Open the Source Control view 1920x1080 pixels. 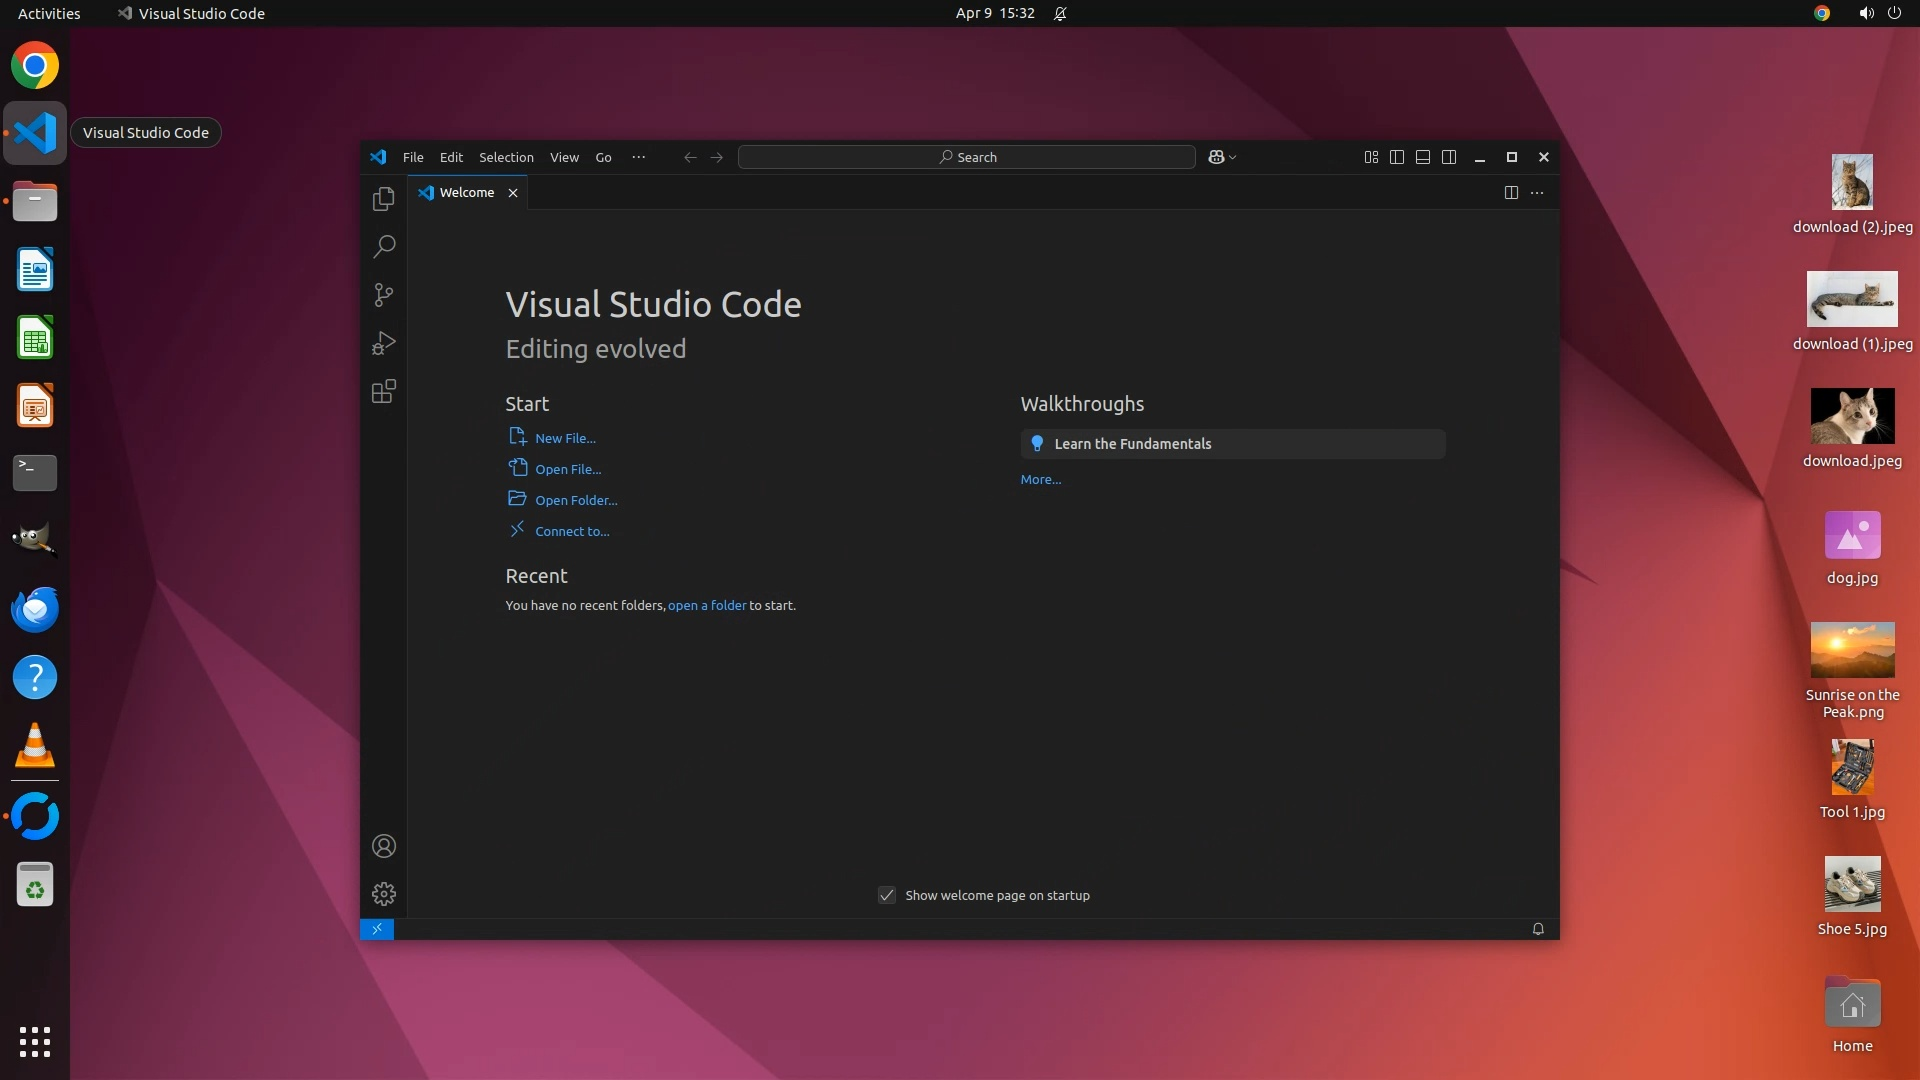tap(384, 294)
